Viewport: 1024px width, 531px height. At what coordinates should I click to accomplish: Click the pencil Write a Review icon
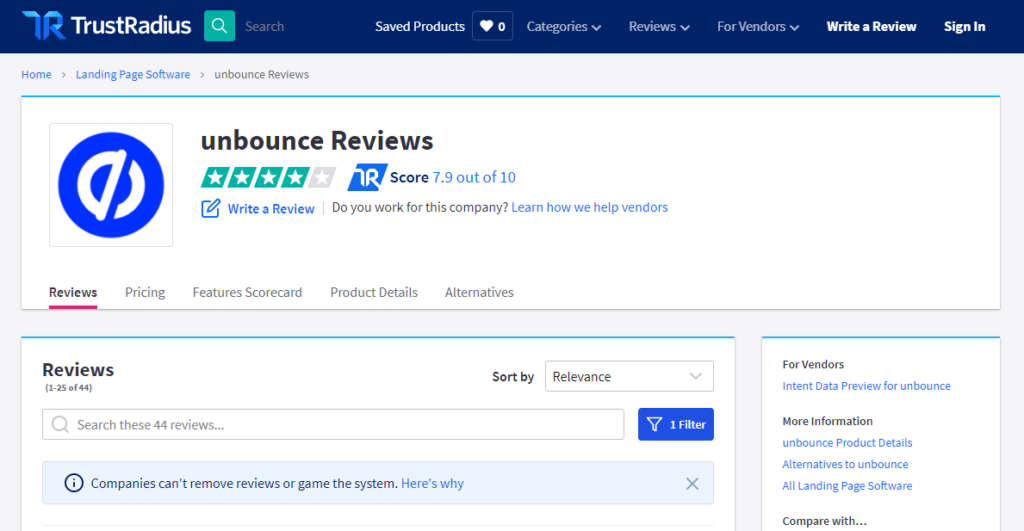coord(210,208)
